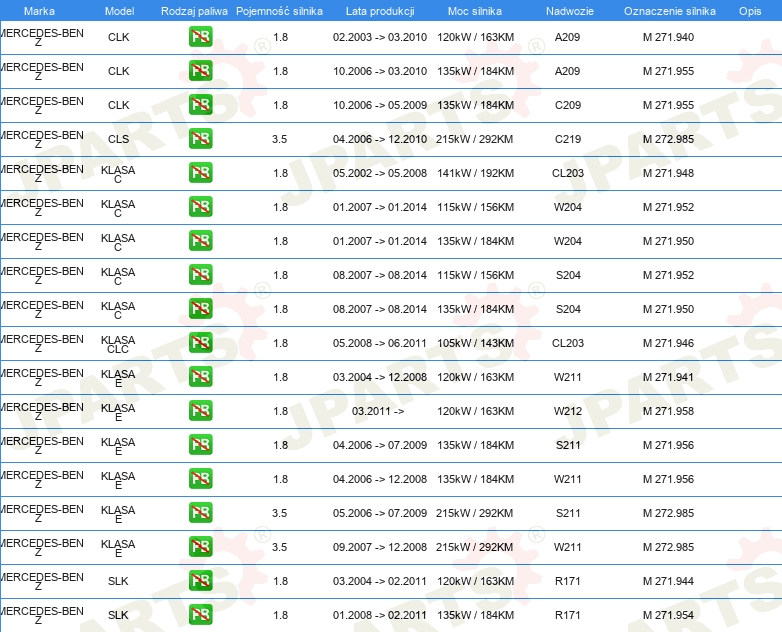The height and width of the screenshot is (632, 782).
Task: Click KLASA CLC model cell
Action: pos(118,344)
